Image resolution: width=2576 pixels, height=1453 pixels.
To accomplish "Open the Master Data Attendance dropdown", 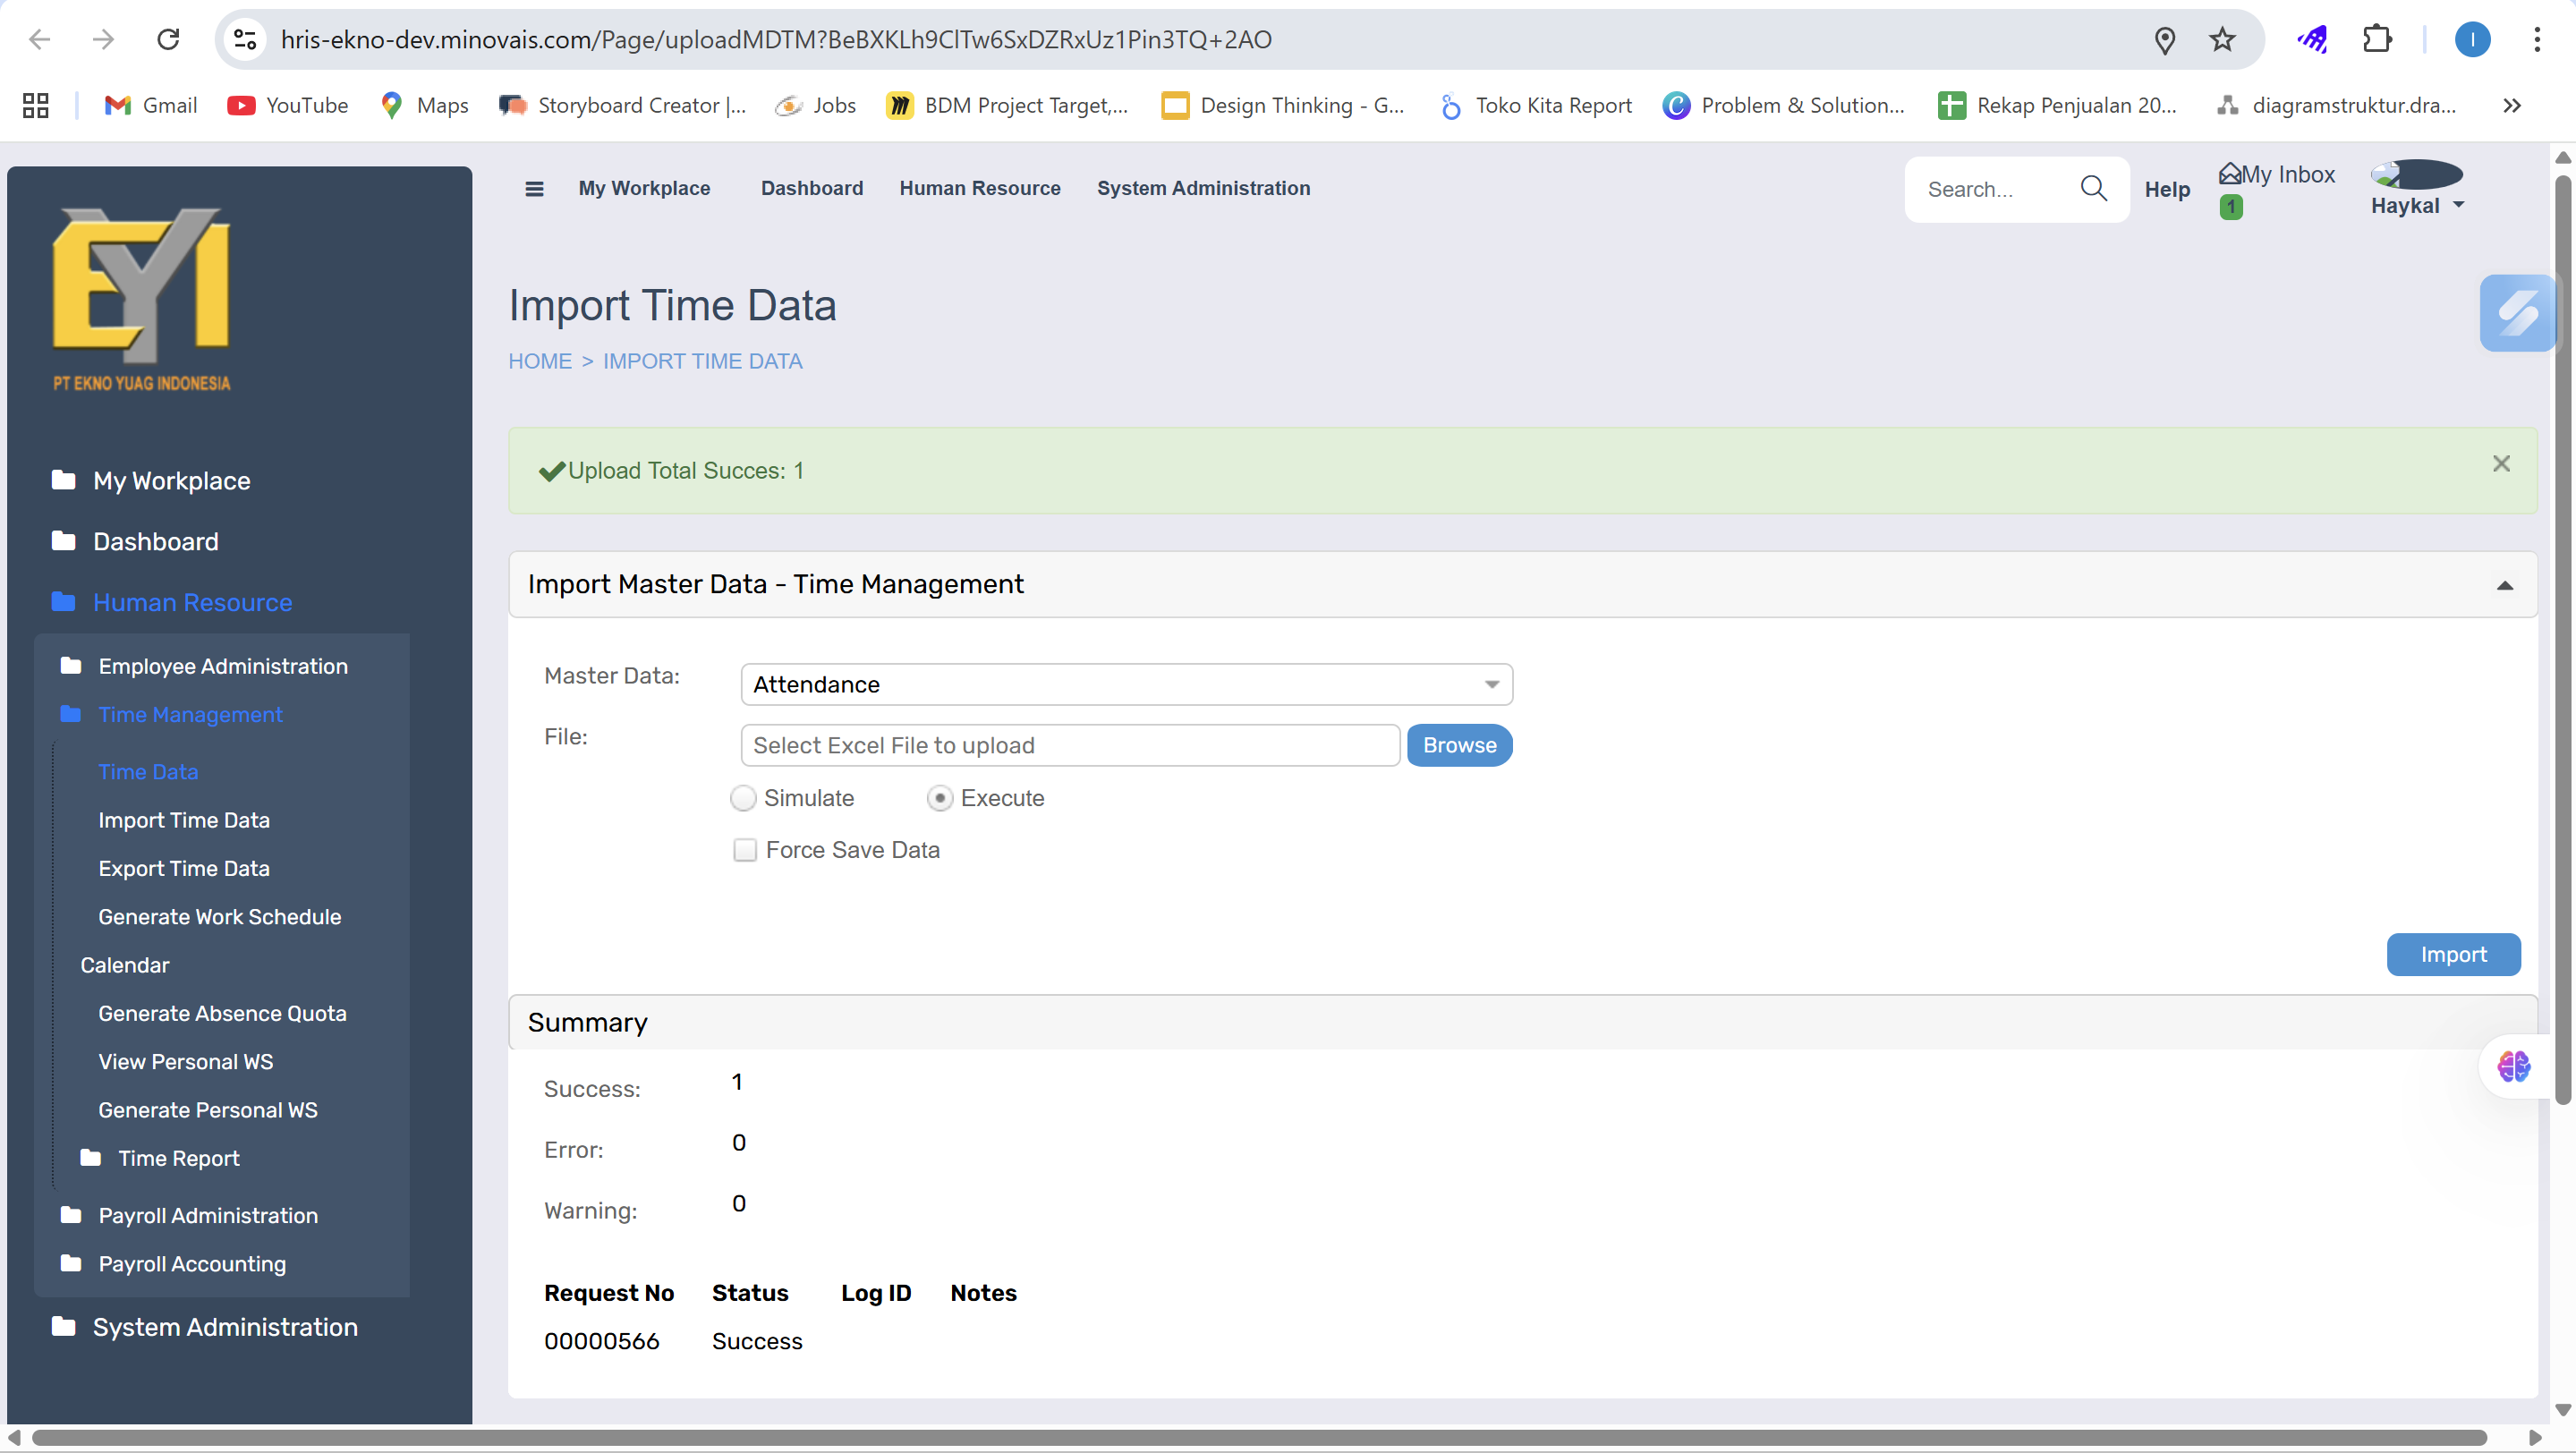I will pos(1126,685).
